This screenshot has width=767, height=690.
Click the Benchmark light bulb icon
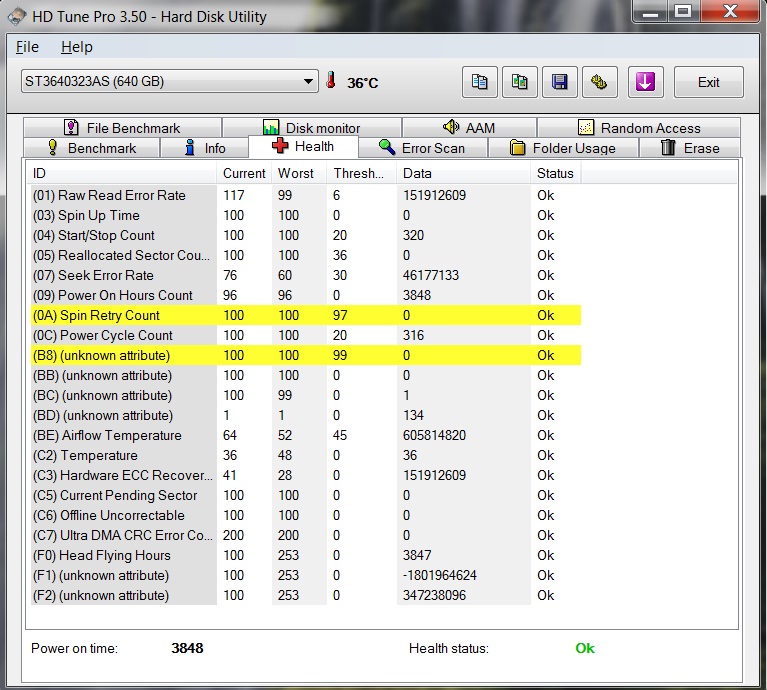pyautogui.click(x=52, y=148)
